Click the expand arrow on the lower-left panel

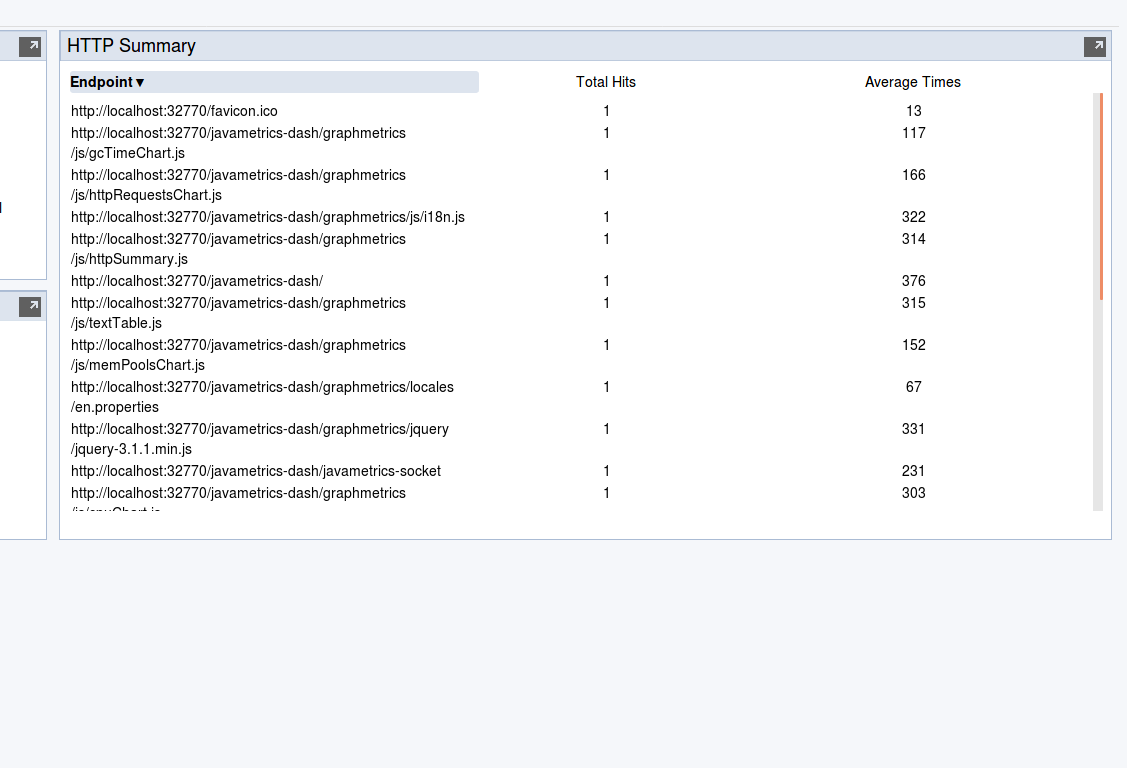pyautogui.click(x=28, y=306)
